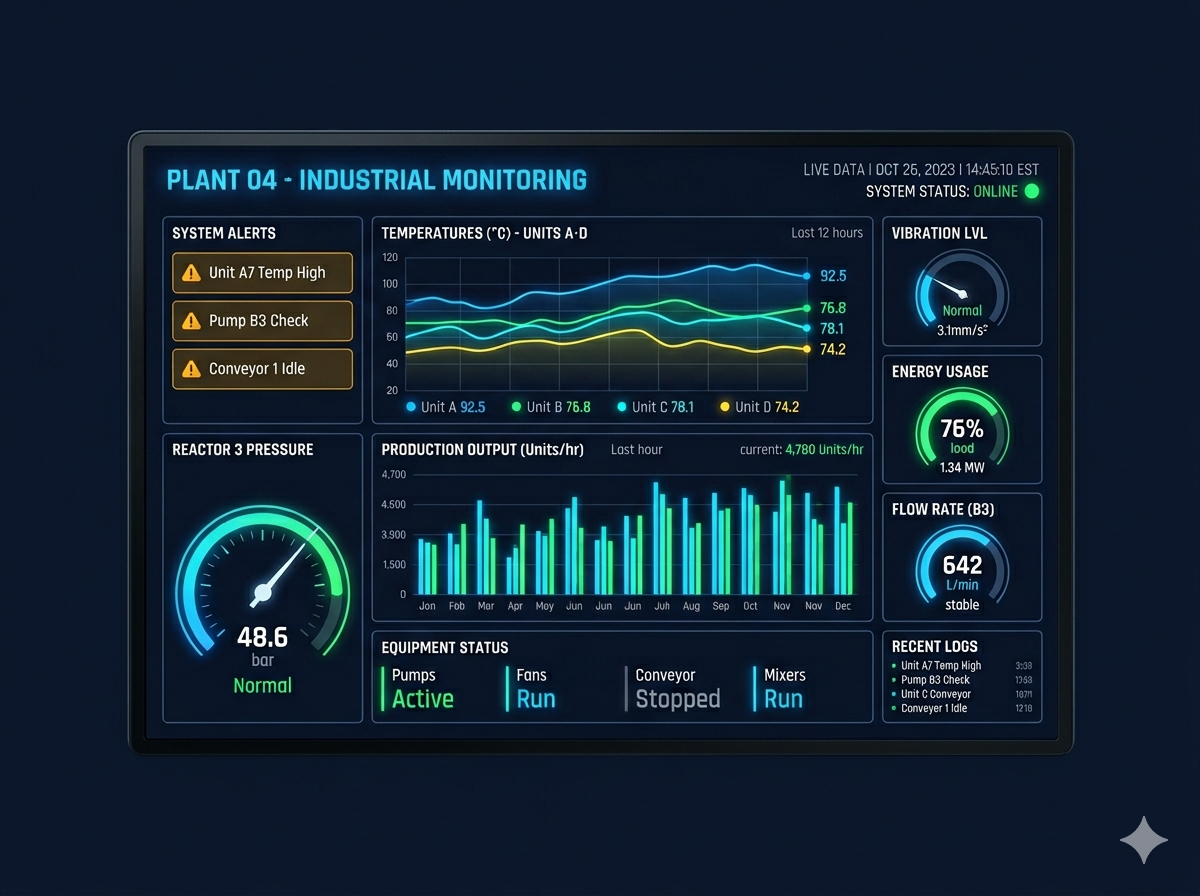The height and width of the screenshot is (896, 1200).
Task: Click the Vibration LVL gauge
Action: click(x=960, y=290)
